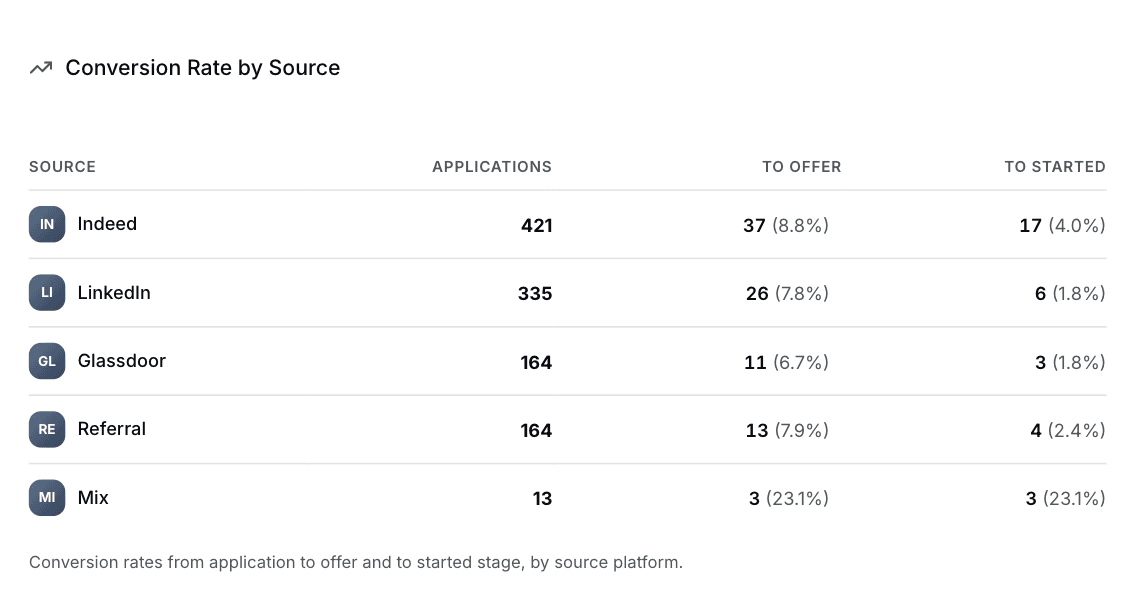Click Mix's to-started value 3 (23.1%)
Screen dimensions: 1138x604
(1065, 499)
